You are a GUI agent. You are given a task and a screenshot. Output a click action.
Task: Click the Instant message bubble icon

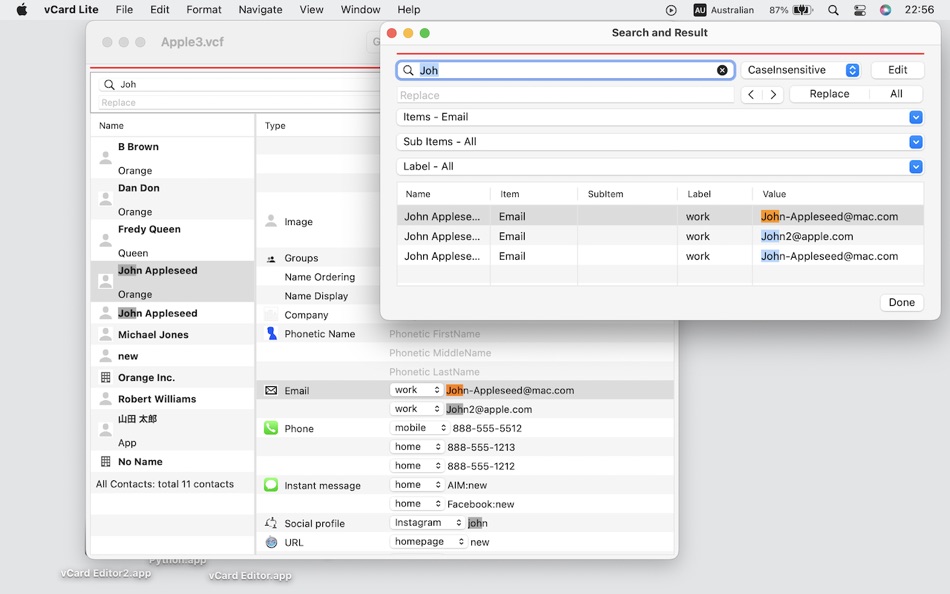[271, 485]
